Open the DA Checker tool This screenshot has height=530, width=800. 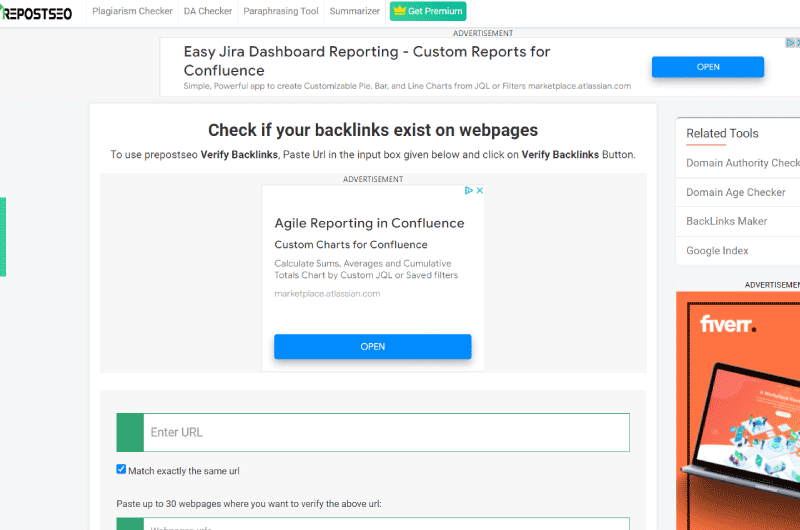click(x=208, y=11)
